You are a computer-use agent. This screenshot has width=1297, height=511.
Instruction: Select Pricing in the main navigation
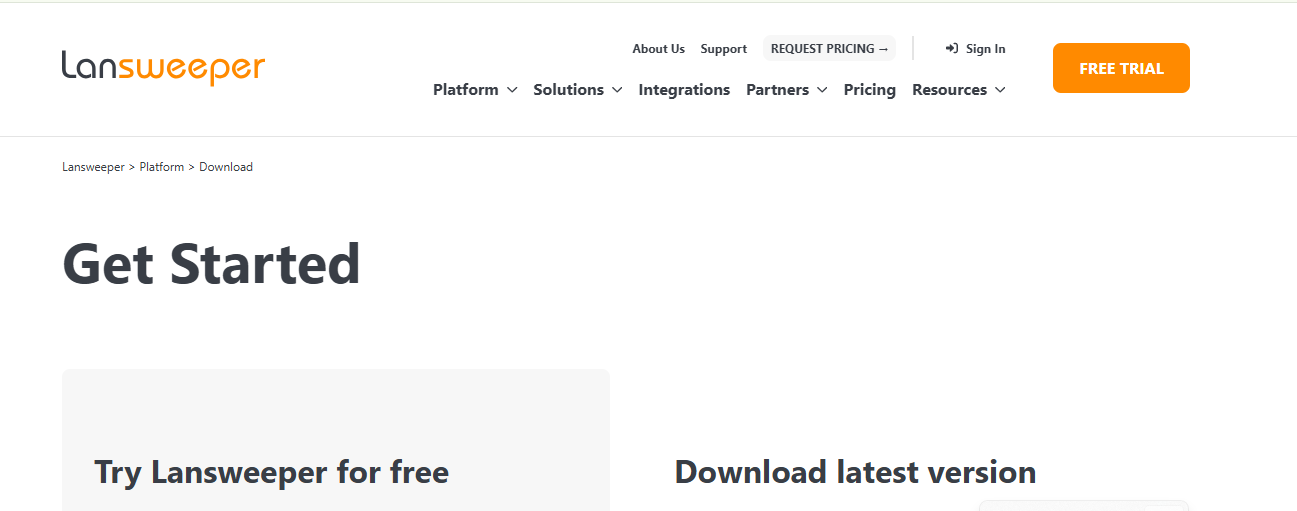pos(869,90)
